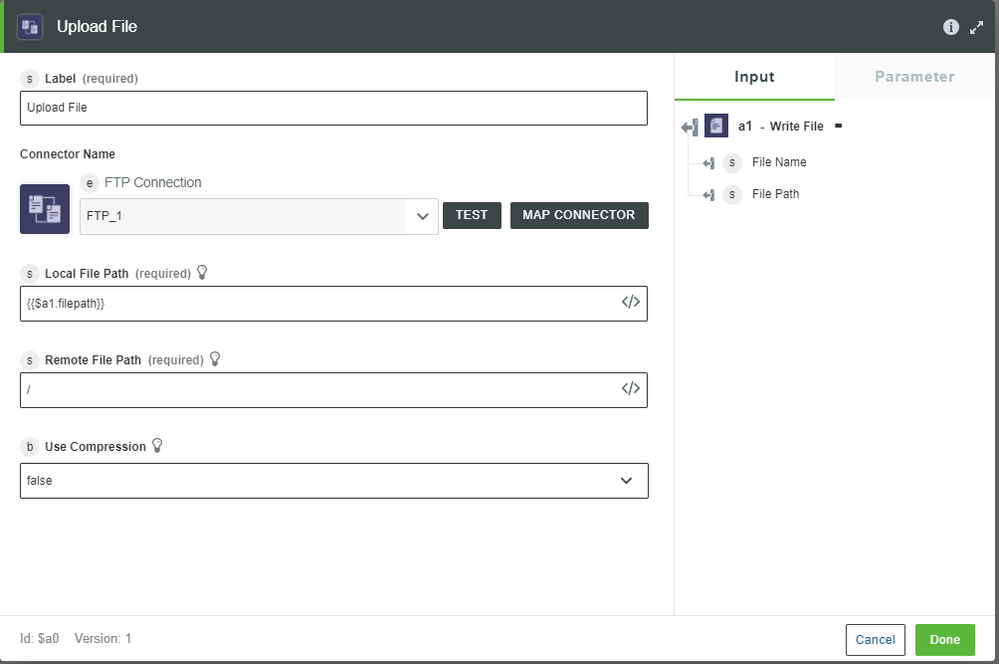The image size is (999, 664).
Task: Click in the Label text field
Action: pos(334,108)
